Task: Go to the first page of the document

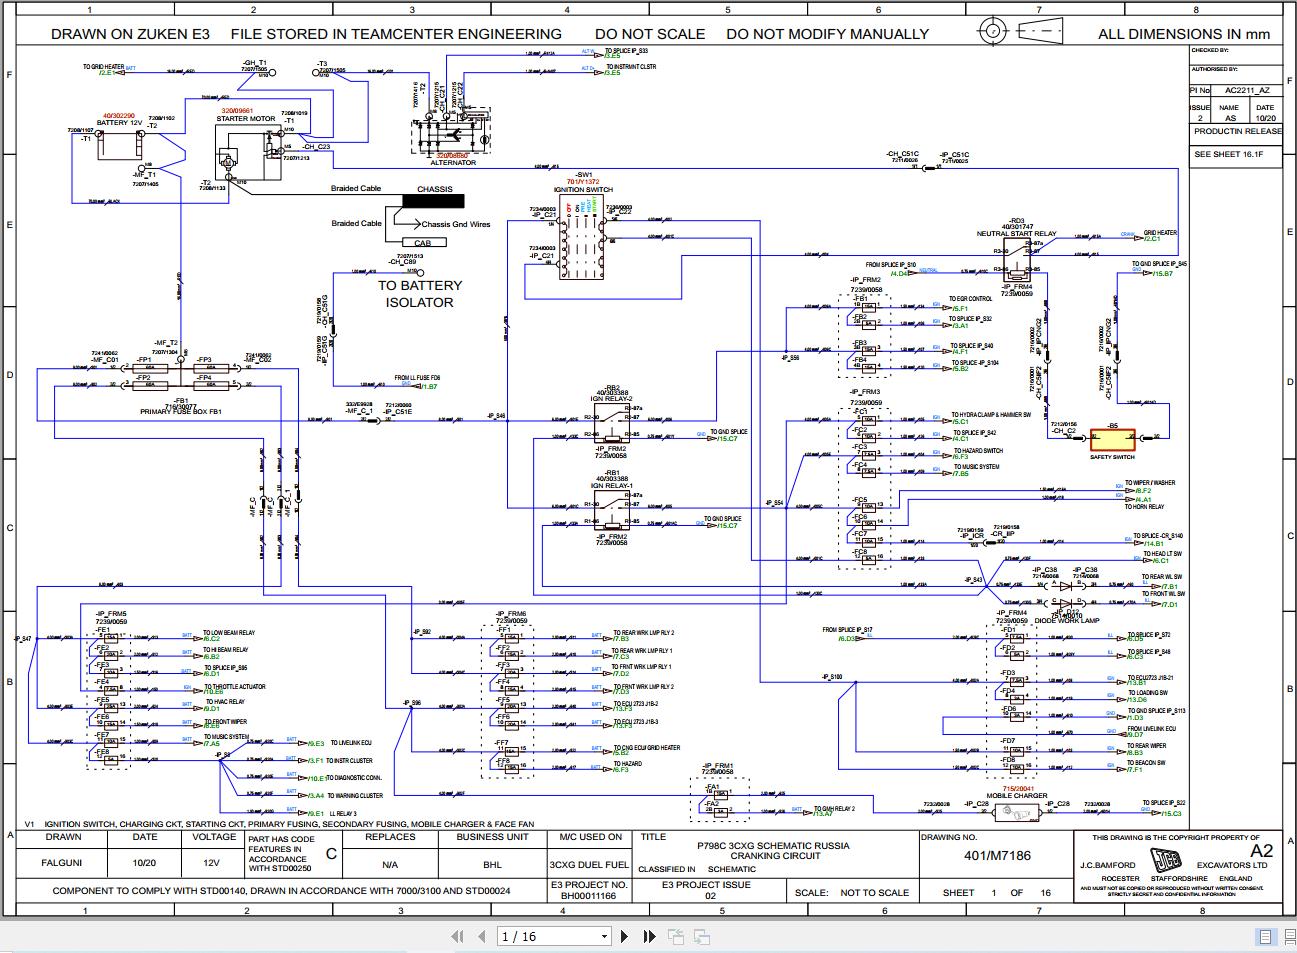Action: (x=458, y=936)
